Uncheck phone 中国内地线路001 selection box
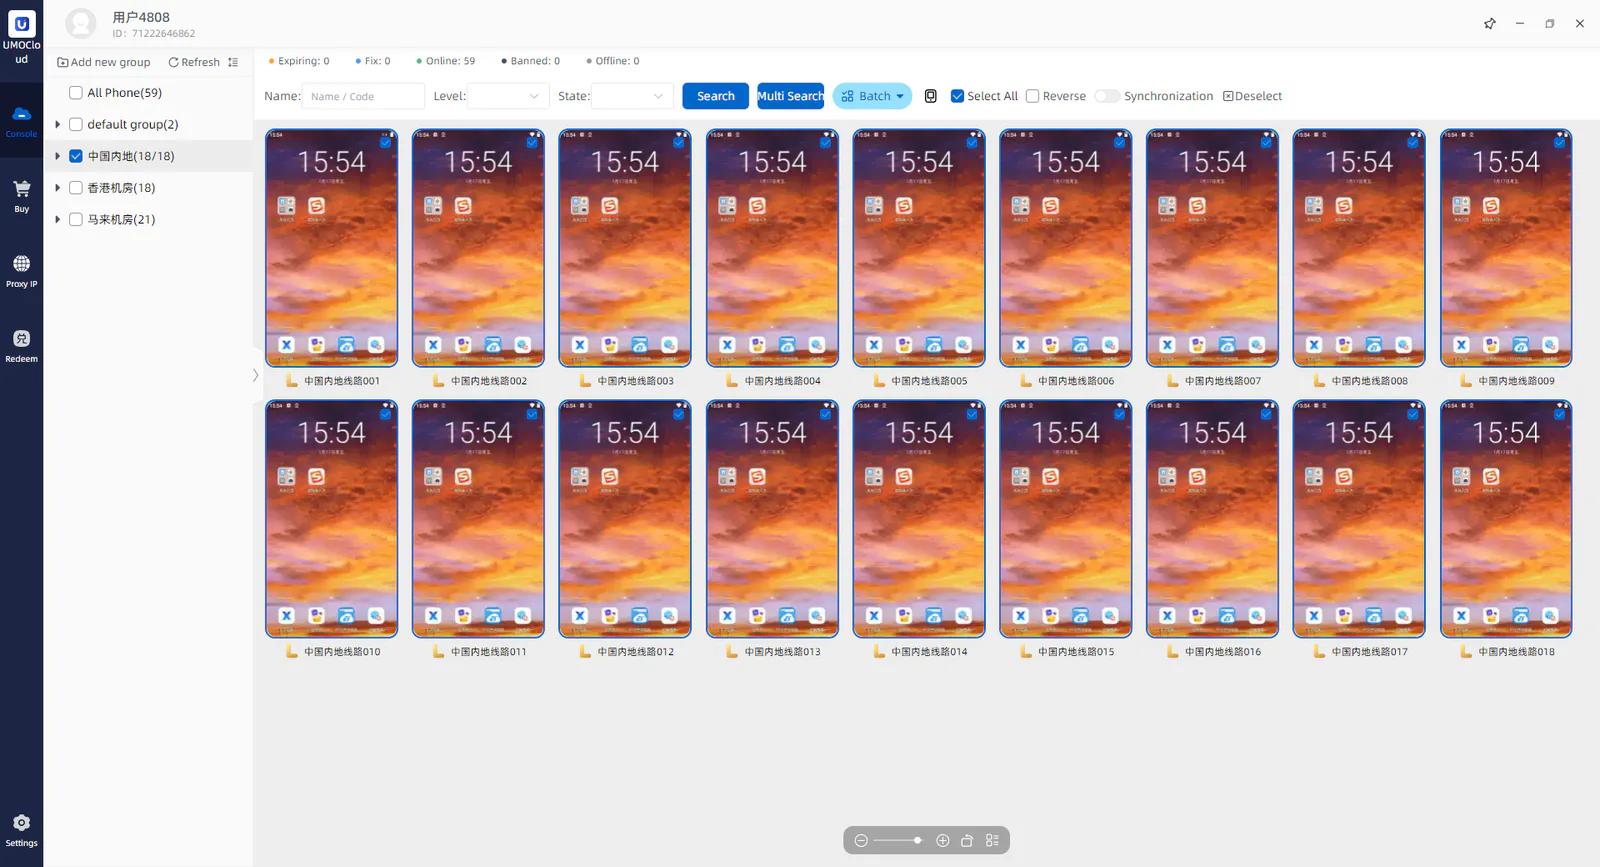Image resolution: width=1600 pixels, height=867 pixels. (x=386, y=142)
